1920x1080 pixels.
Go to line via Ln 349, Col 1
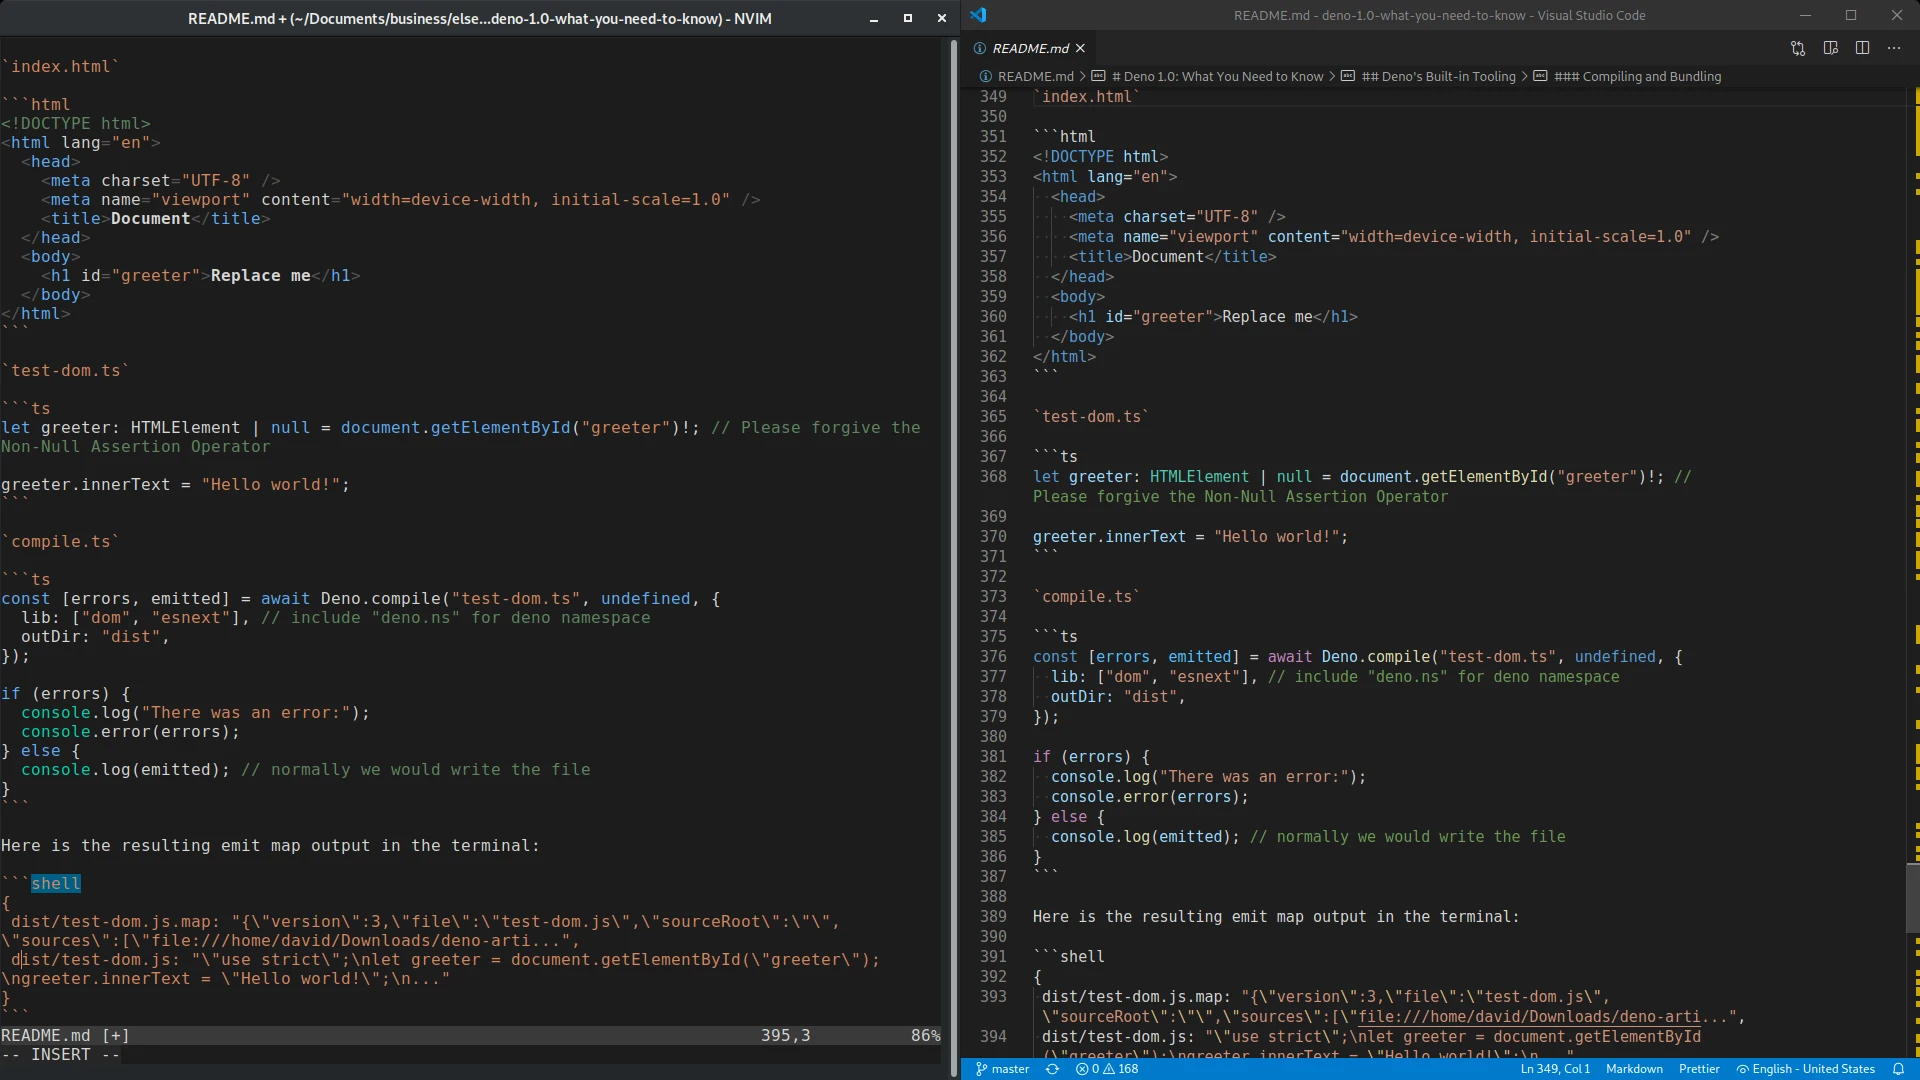point(1555,1069)
